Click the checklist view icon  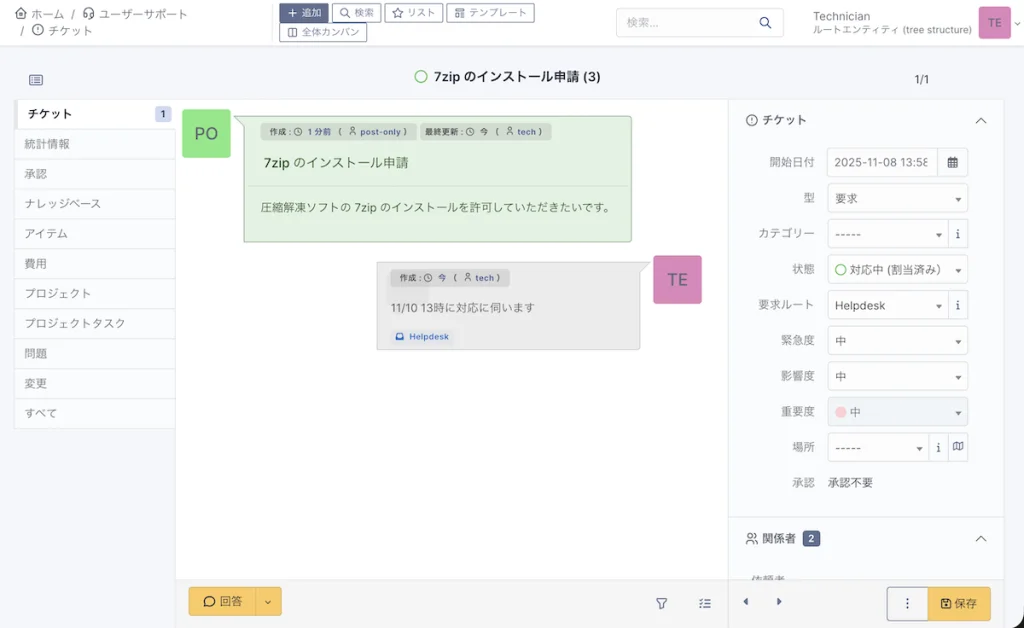point(705,603)
